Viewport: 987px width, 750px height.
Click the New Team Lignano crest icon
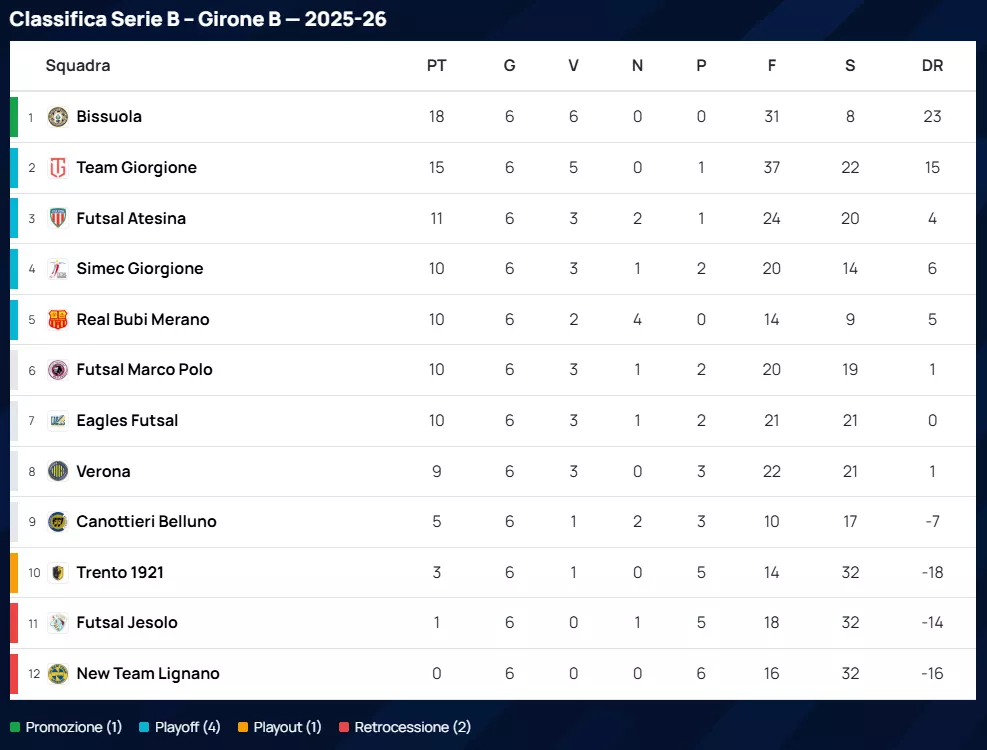pyautogui.click(x=58, y=674)
